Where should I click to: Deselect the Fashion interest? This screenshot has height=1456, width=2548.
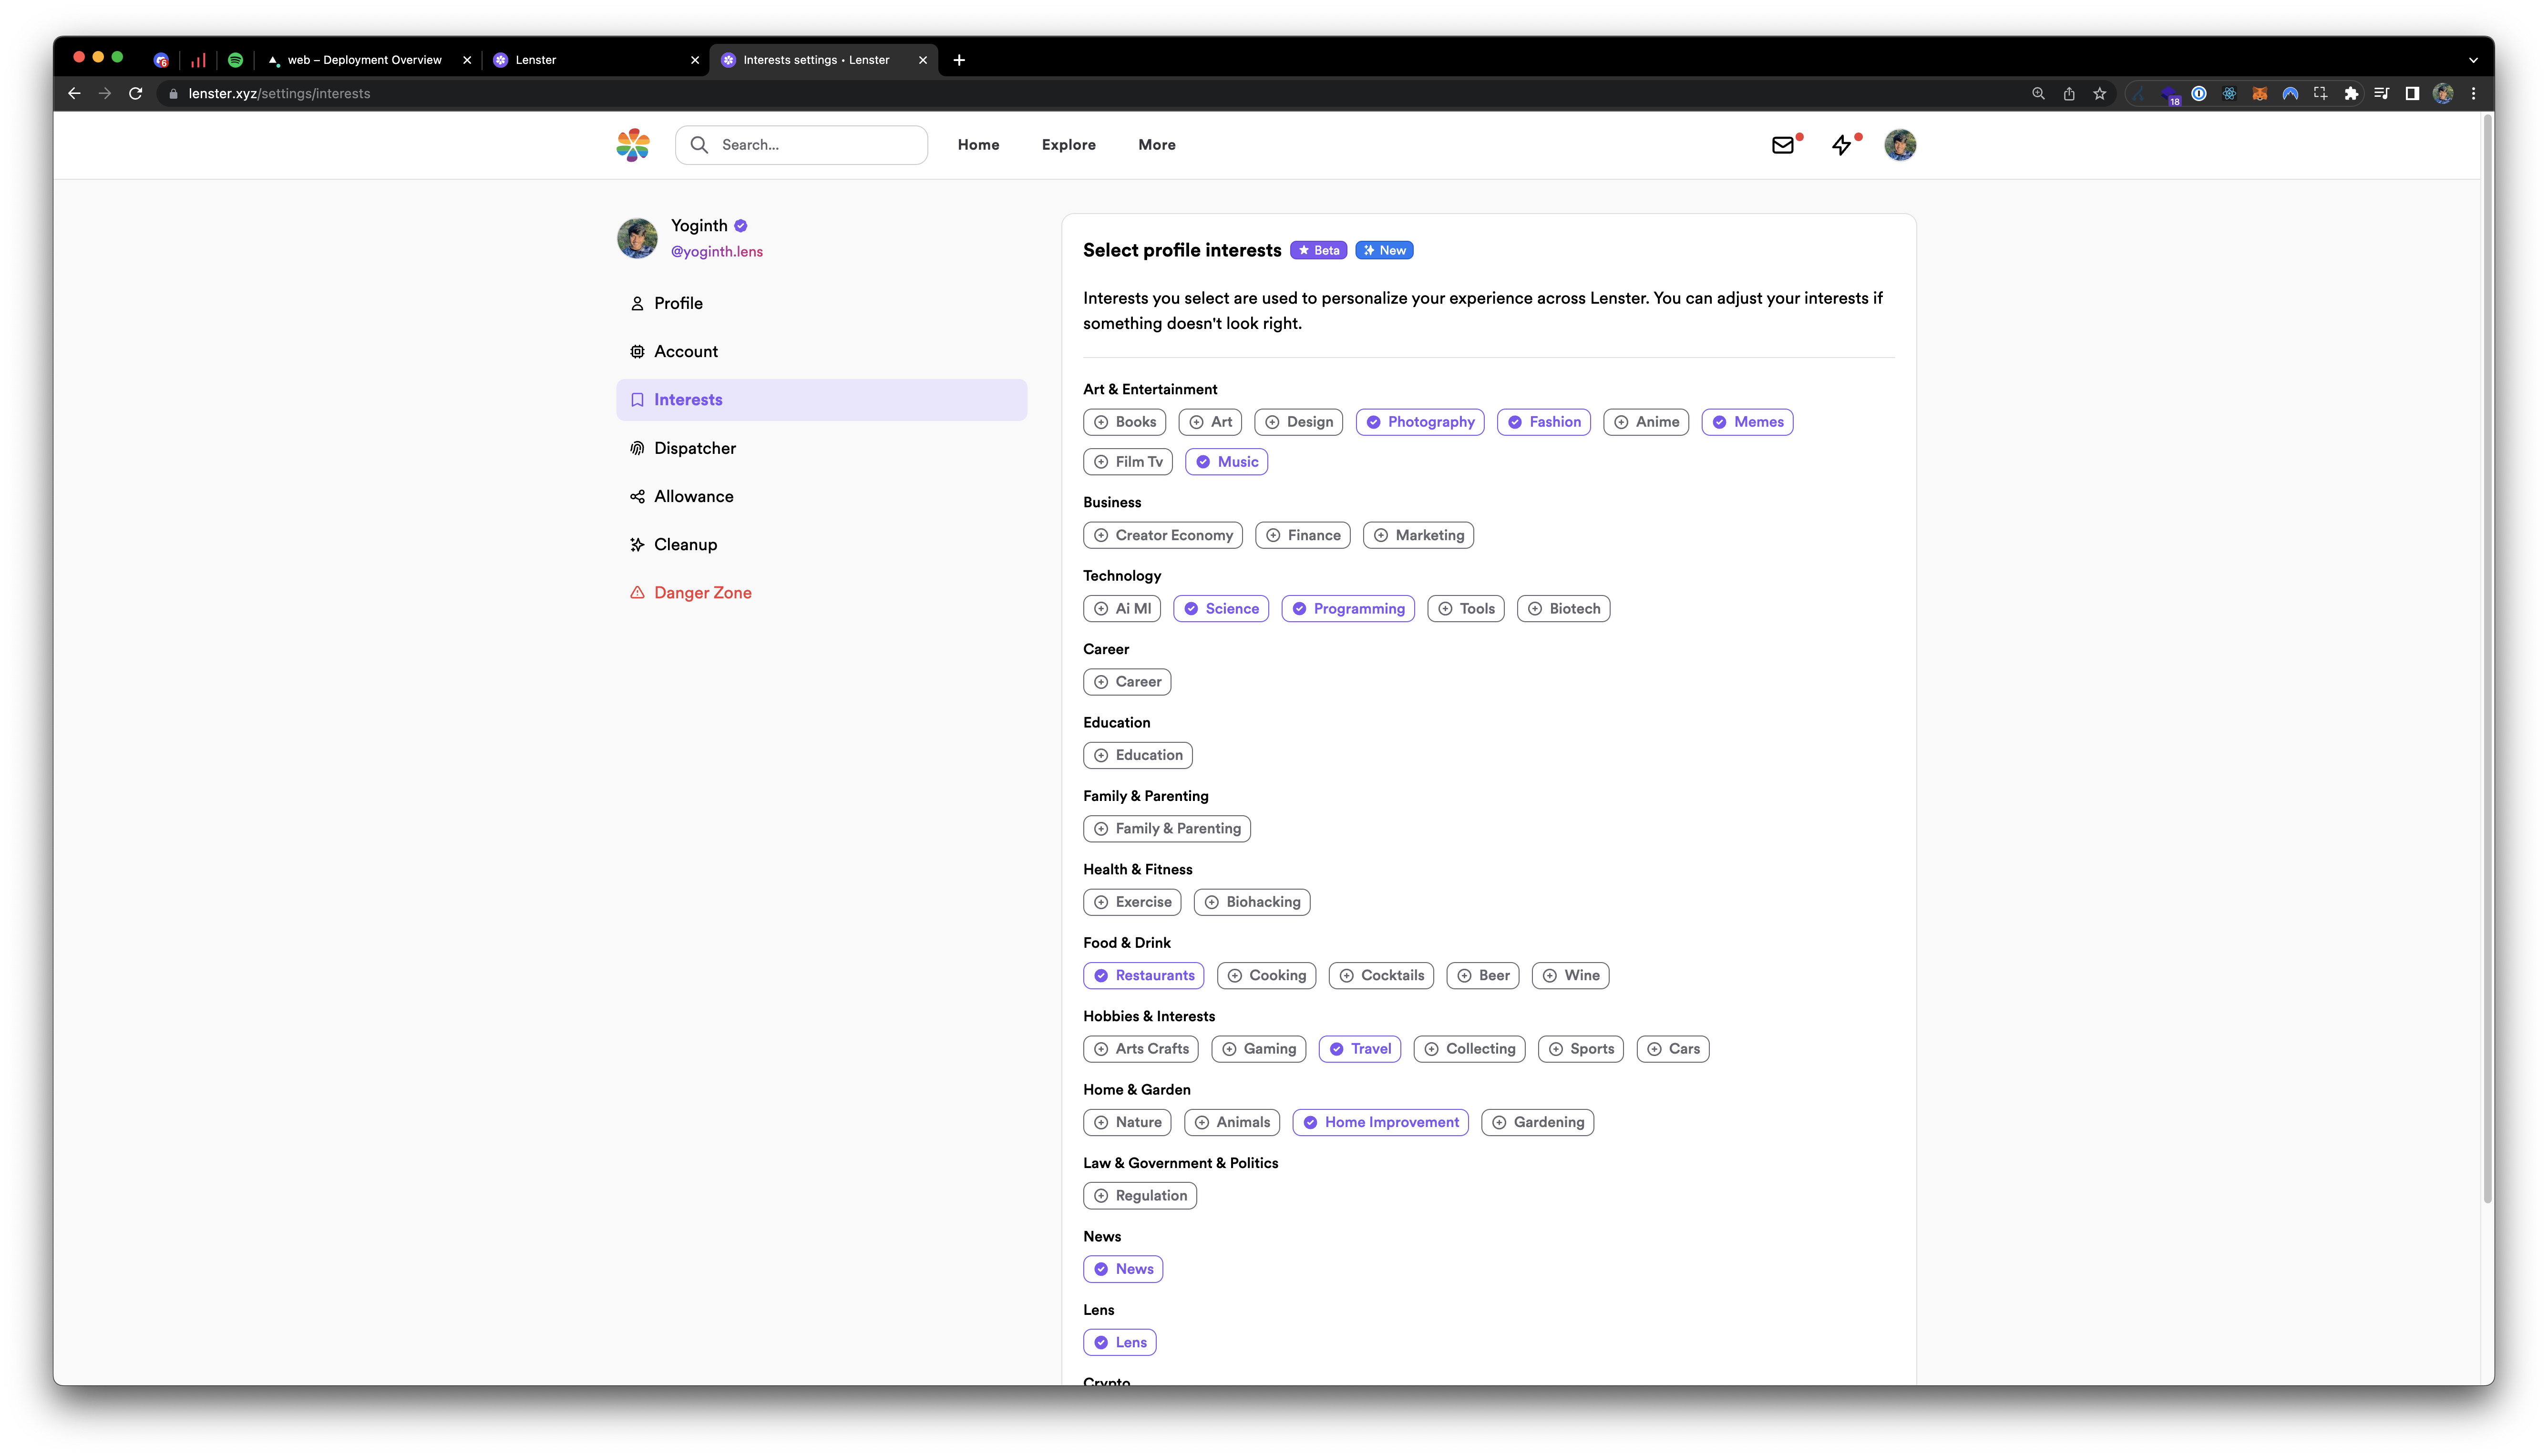pos(1543,422)
